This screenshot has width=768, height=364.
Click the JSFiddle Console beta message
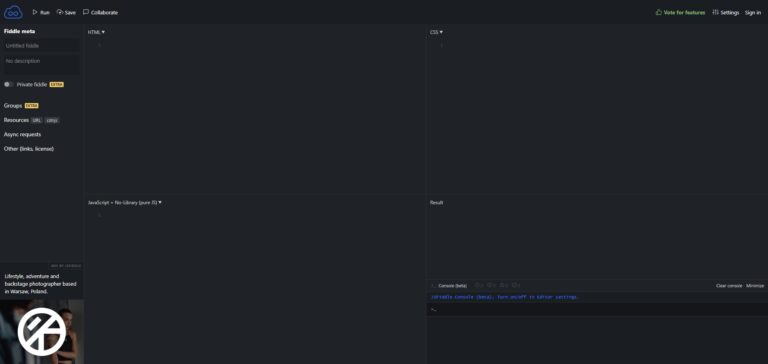coord(504,297)
